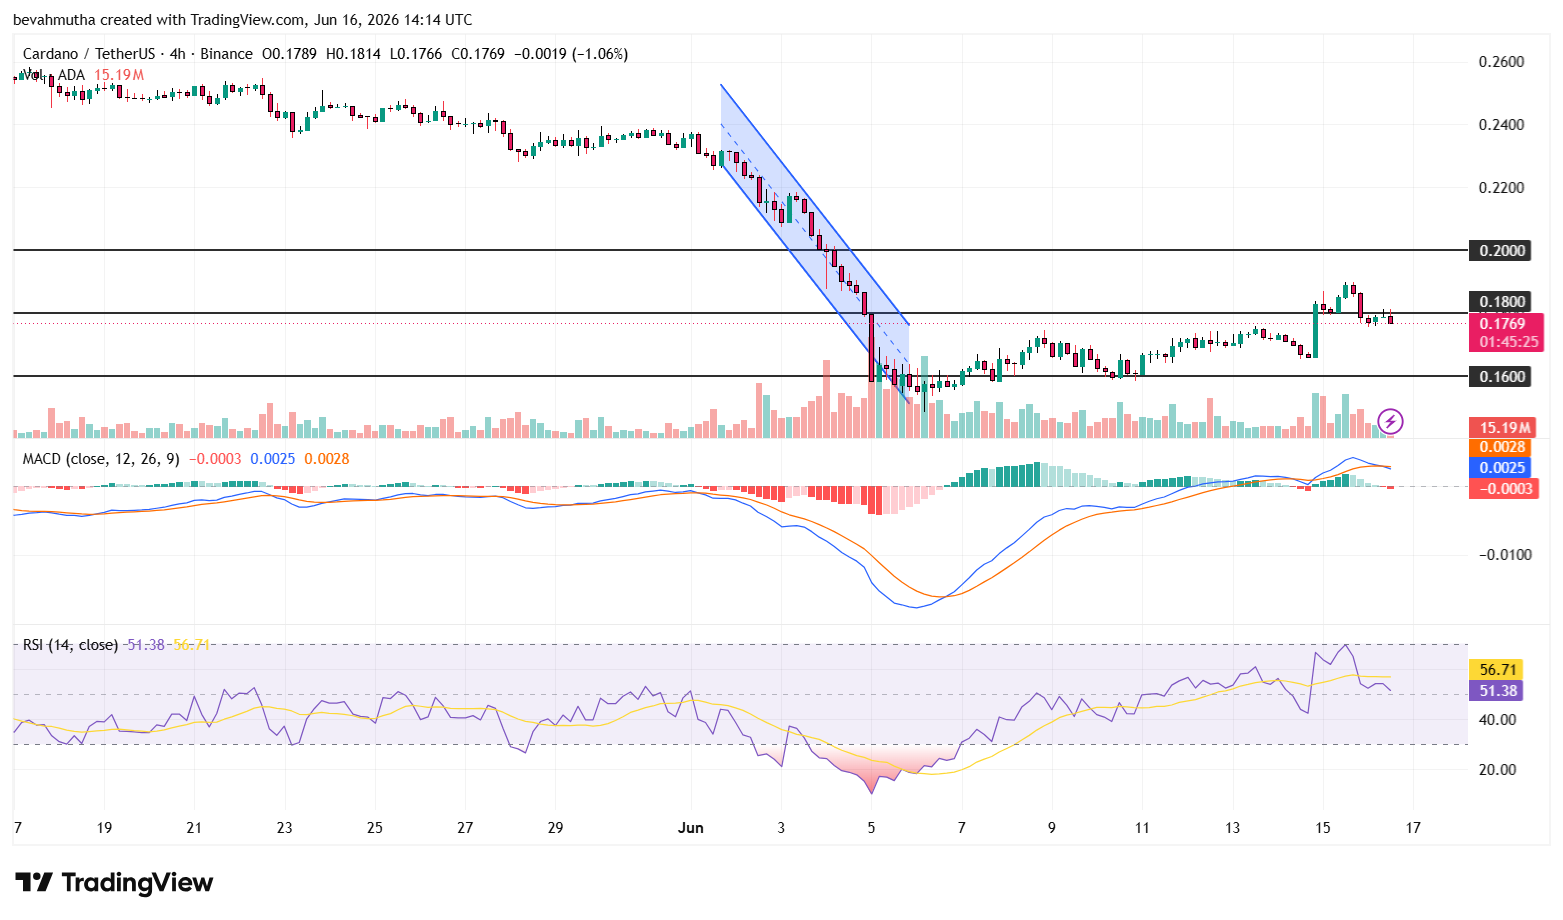
Task: Click the 20.00 RSI scale label
Action: tap(1498, 770)
